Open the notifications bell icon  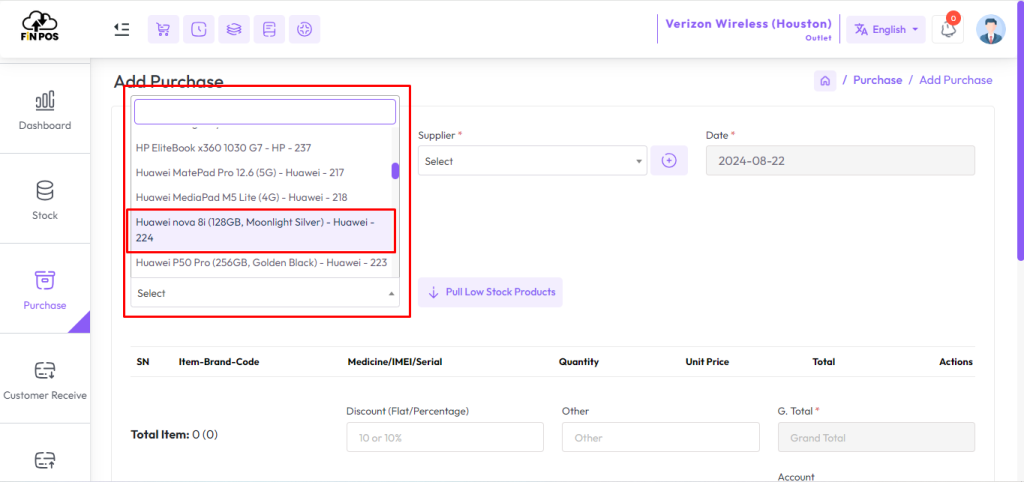(x=948, y=29)
